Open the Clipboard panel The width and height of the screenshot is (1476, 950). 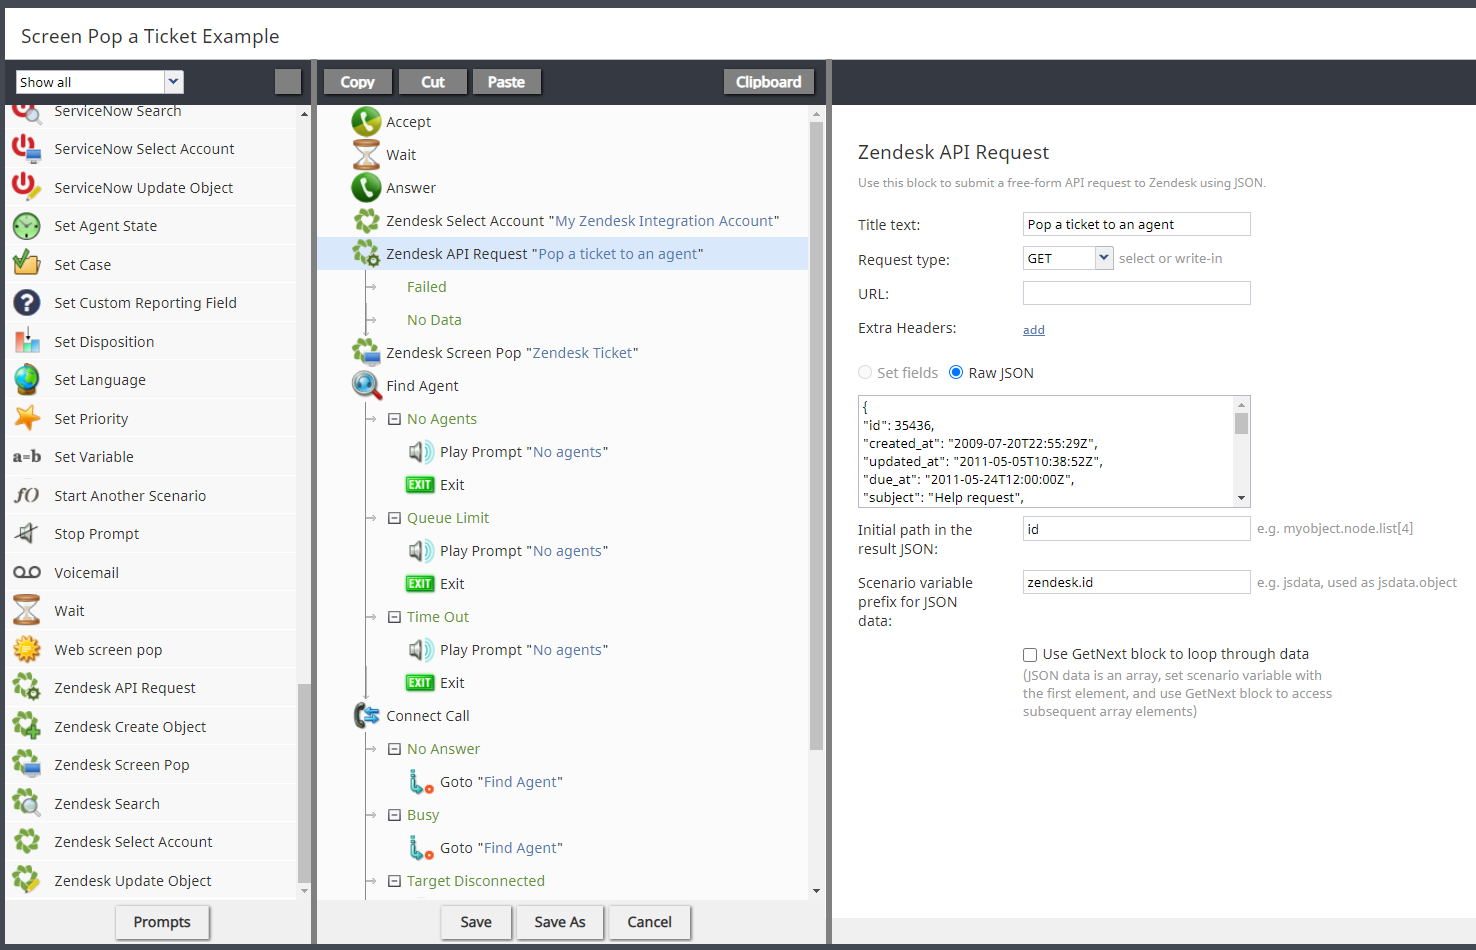[769, 82]
